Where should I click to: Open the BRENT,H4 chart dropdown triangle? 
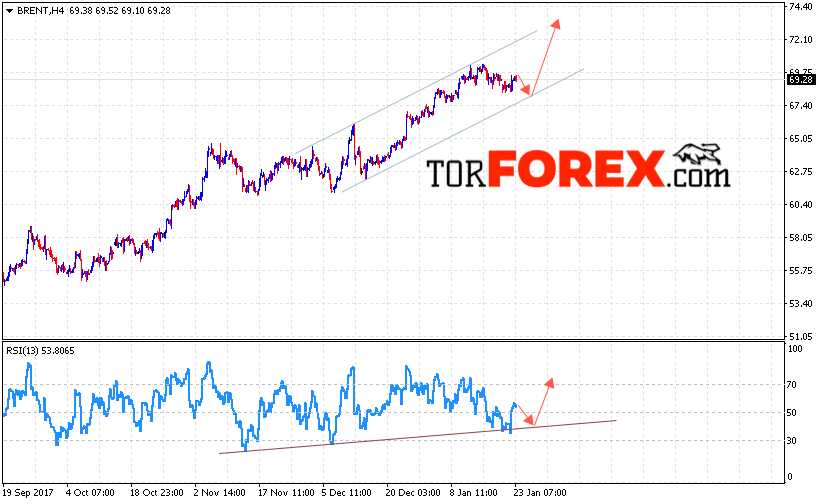(9, 11)
